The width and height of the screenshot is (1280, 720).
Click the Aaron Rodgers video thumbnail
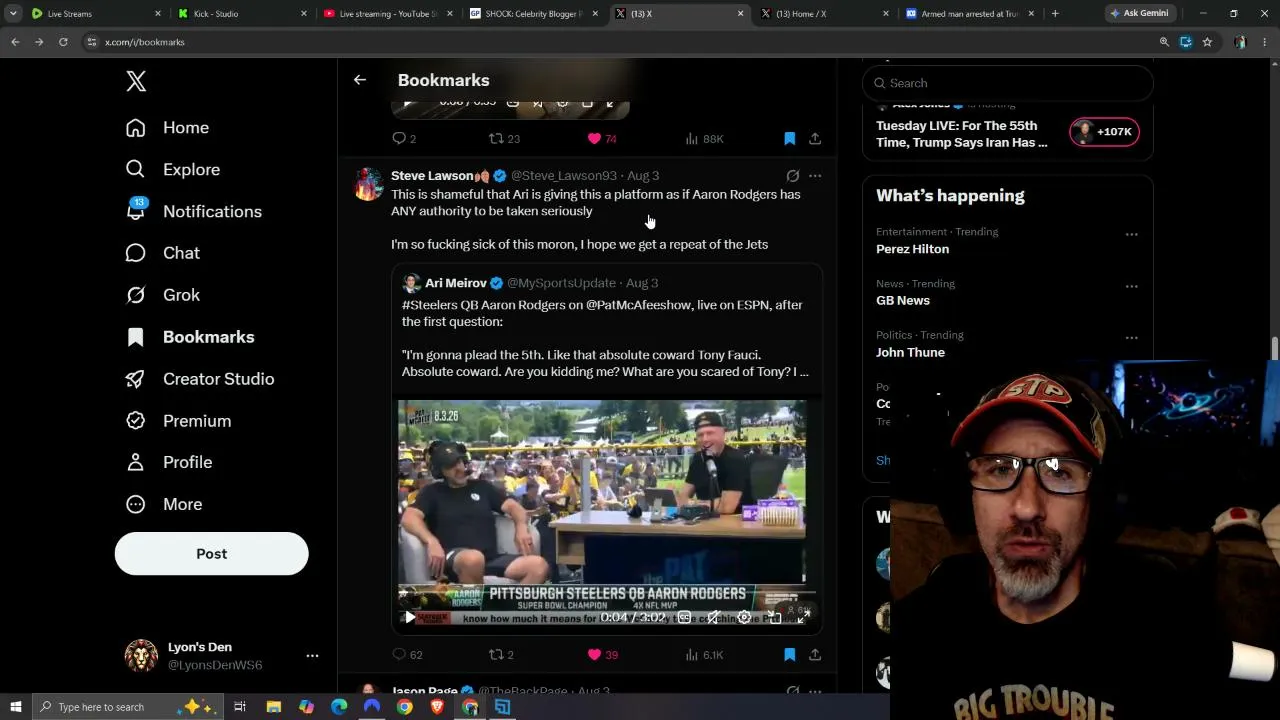(602, 500)
